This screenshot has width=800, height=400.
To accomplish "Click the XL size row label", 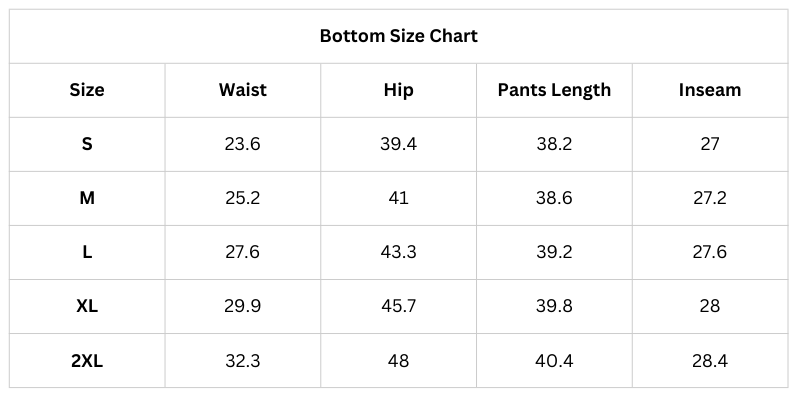I will (x=87, y=306).
